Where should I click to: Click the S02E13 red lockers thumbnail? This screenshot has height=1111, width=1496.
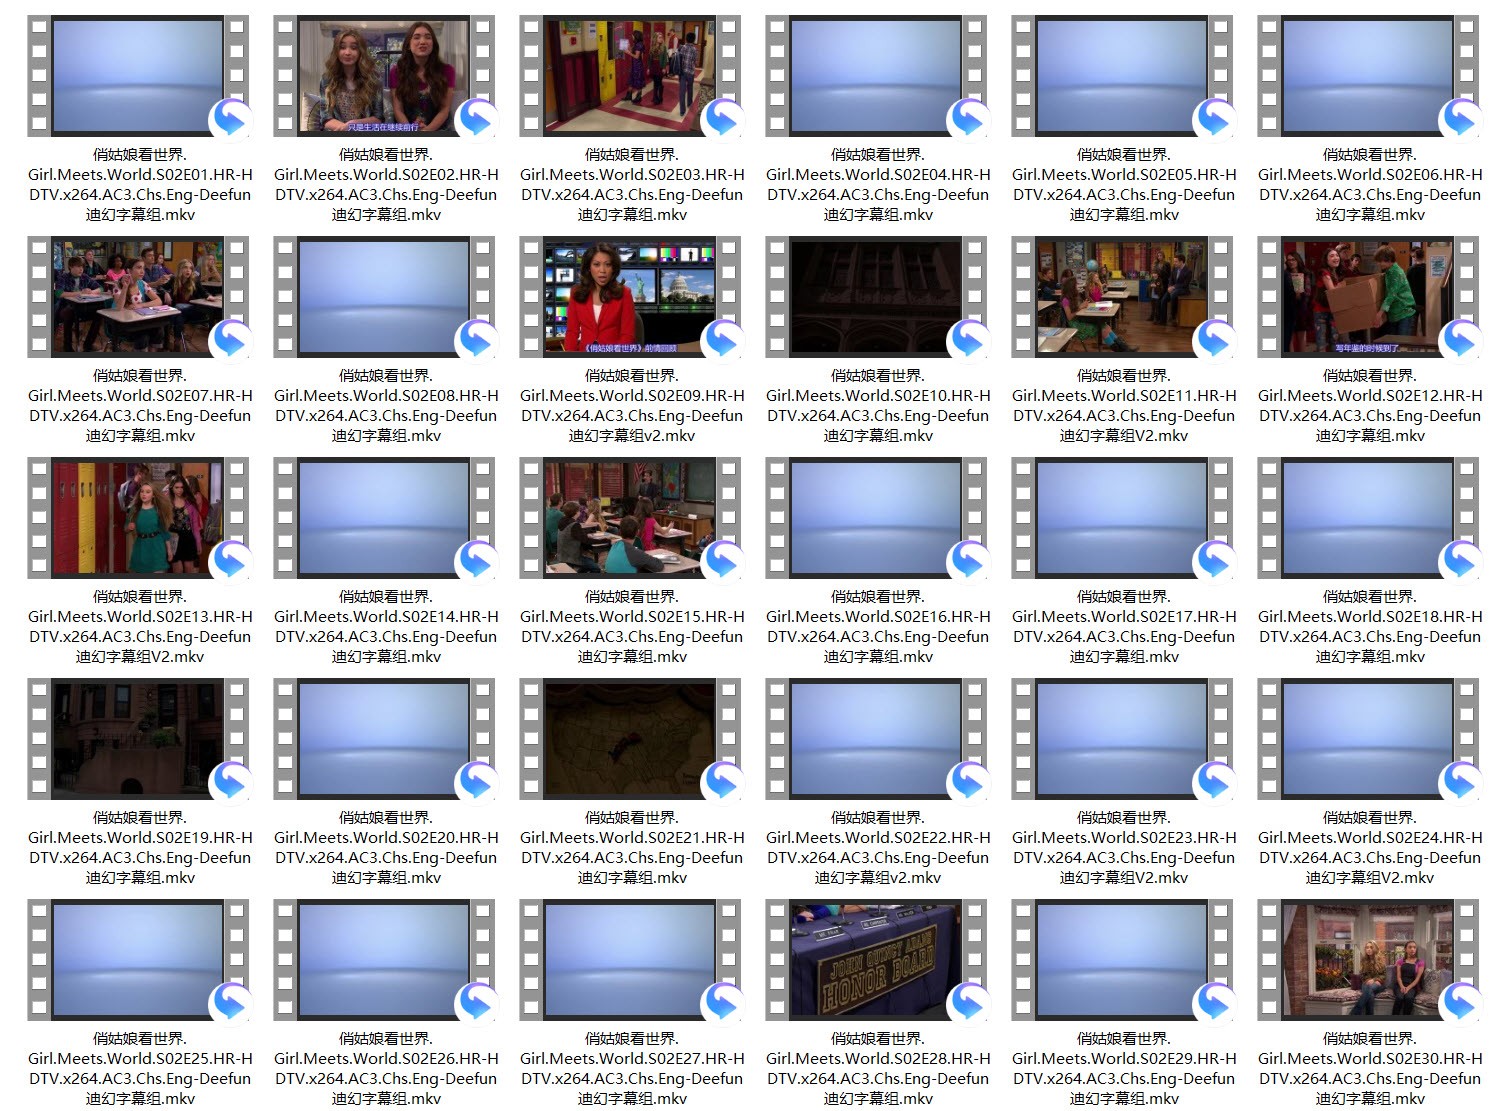click(138, 518)
